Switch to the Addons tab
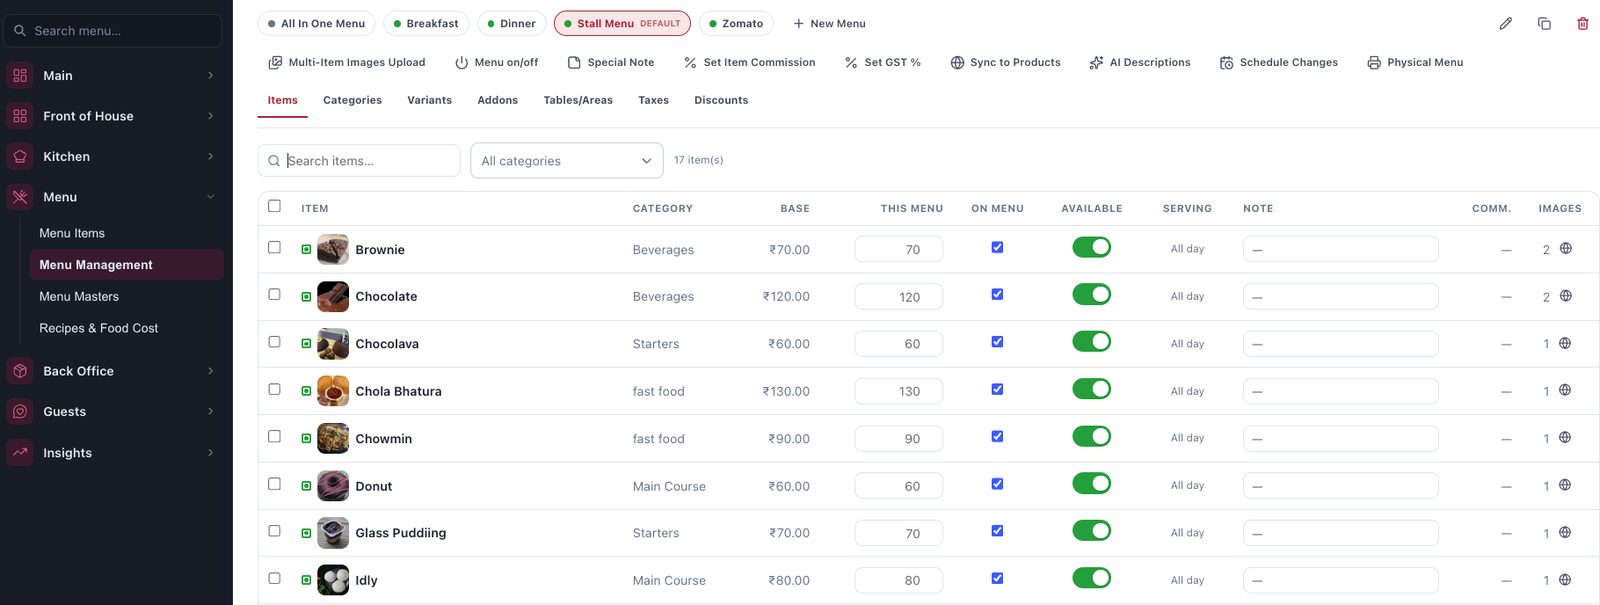1600x605 pixels. [x=497, y=100]
